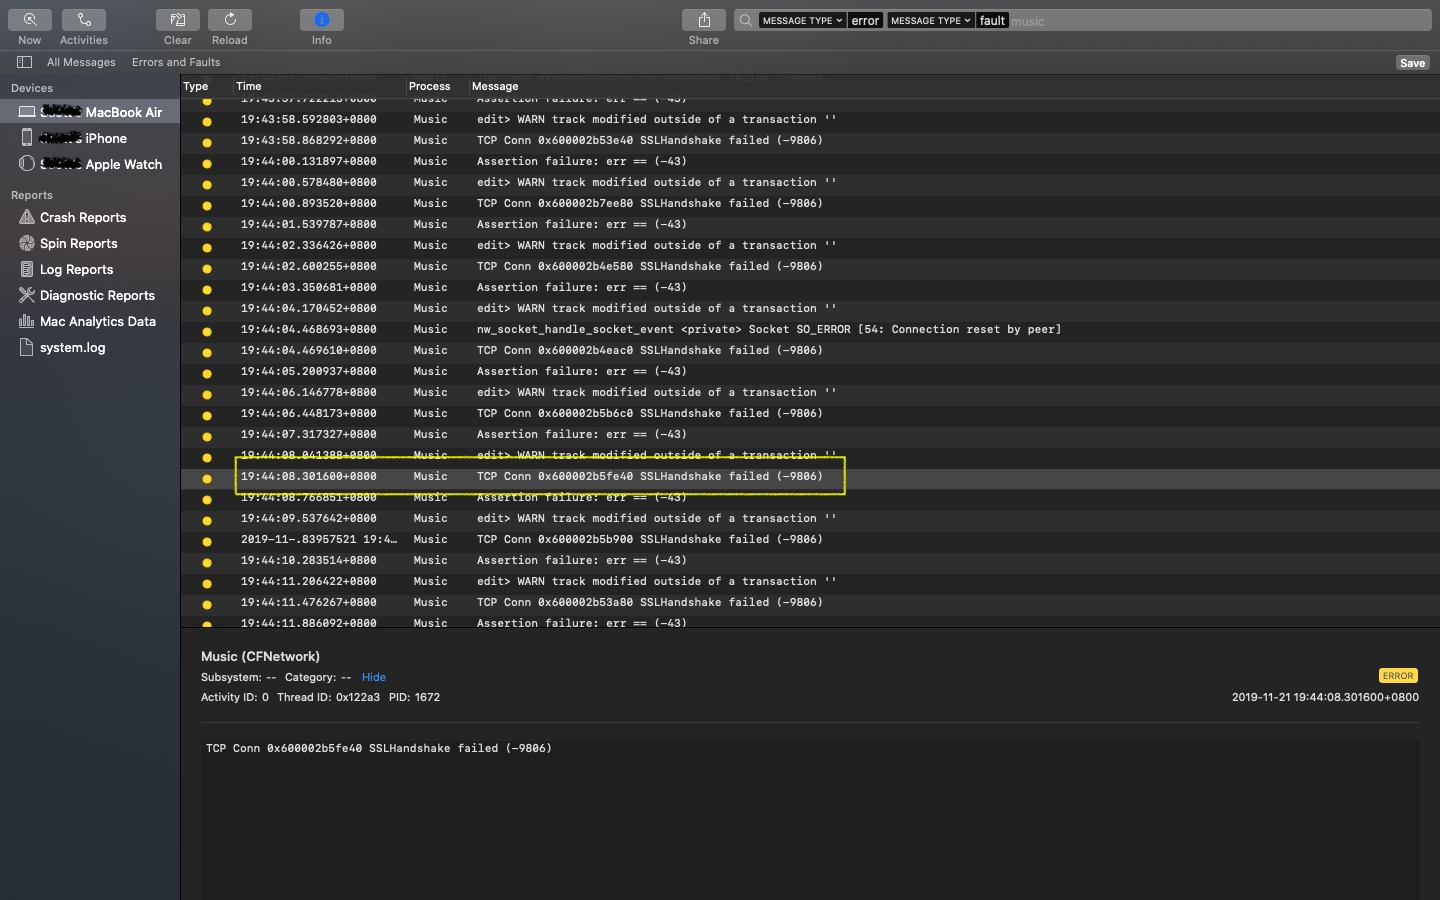Clear the log with the Clear icon
1440x900 pixels.
point(178,20)
